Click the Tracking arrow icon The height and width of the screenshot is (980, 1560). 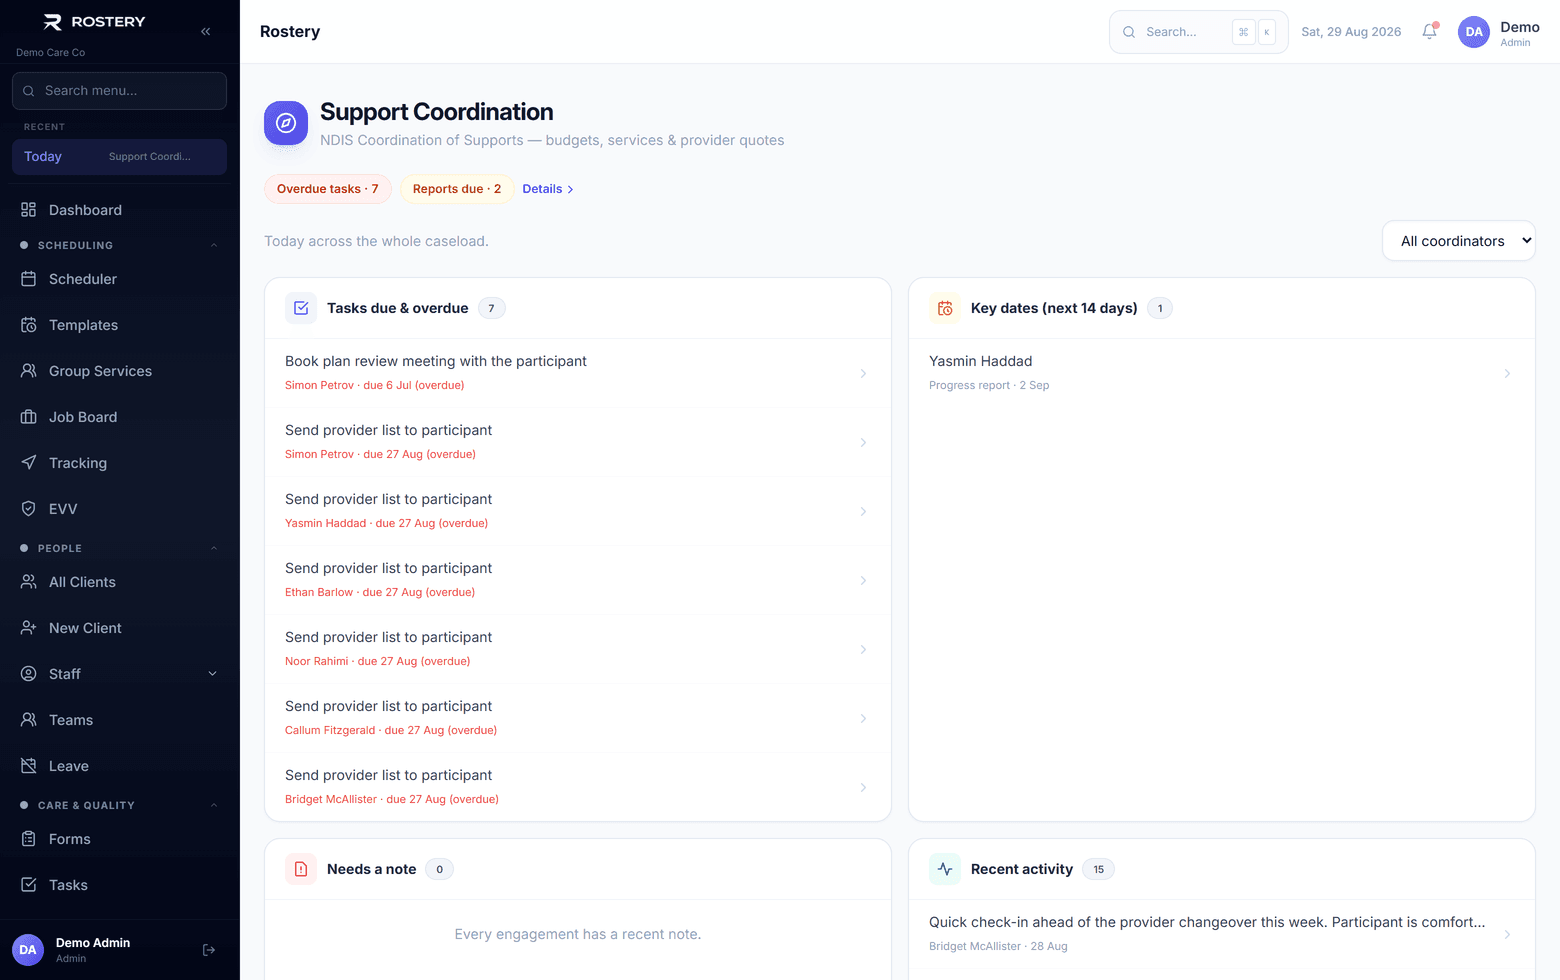[x=29, y=463]
